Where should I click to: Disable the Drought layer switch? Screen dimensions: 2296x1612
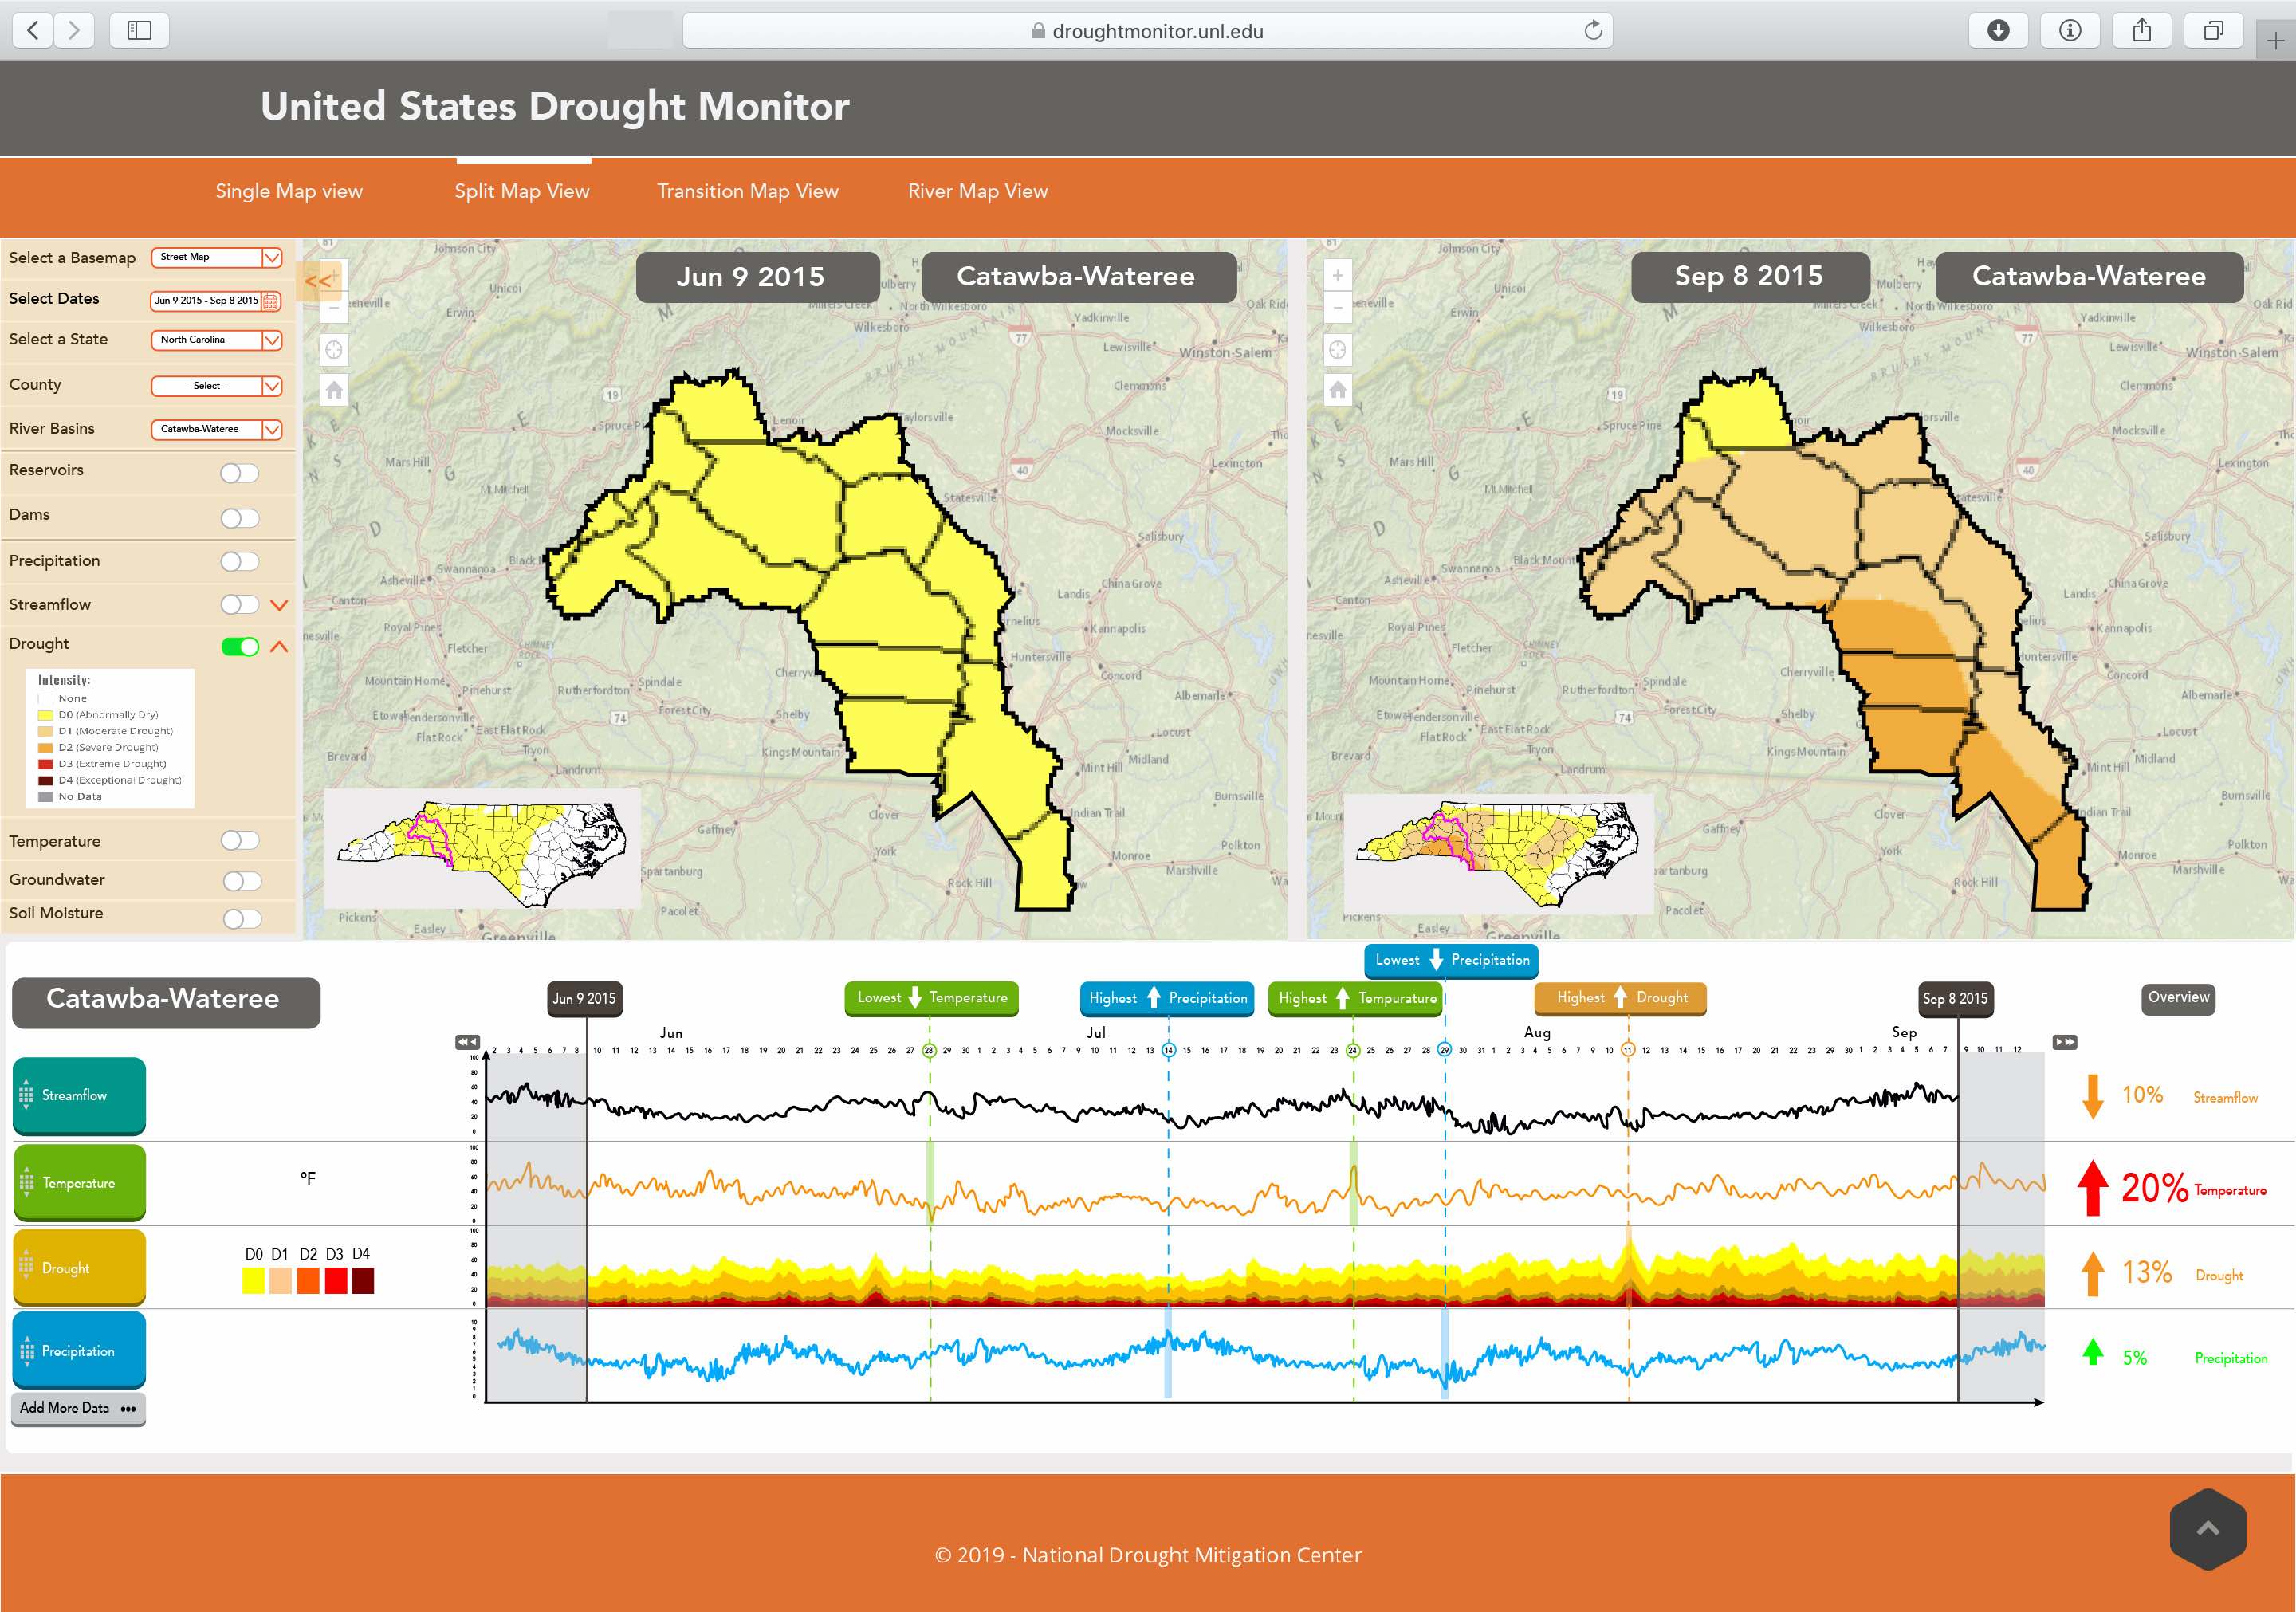tap(240, 647)
